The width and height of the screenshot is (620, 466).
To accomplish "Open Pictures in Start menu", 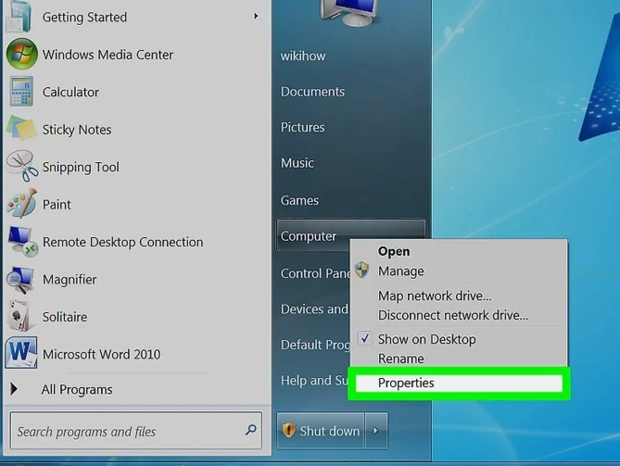I will 303,127.
